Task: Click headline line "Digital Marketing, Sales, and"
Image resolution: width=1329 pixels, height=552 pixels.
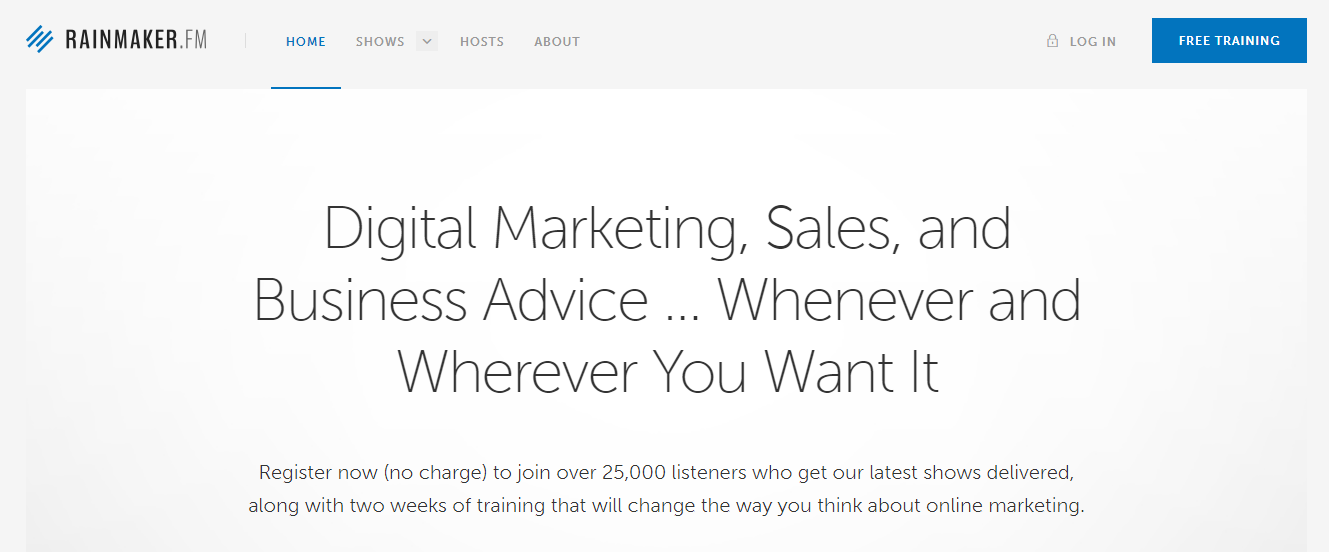Action: click(x=667, y=229)
